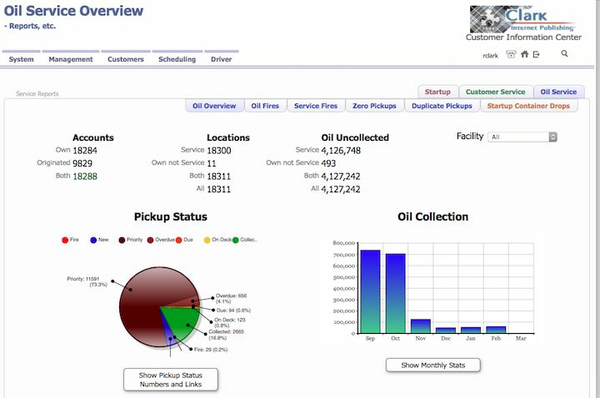Click the Pickup Status heading
600x398 pixels.
pos(171,217)
